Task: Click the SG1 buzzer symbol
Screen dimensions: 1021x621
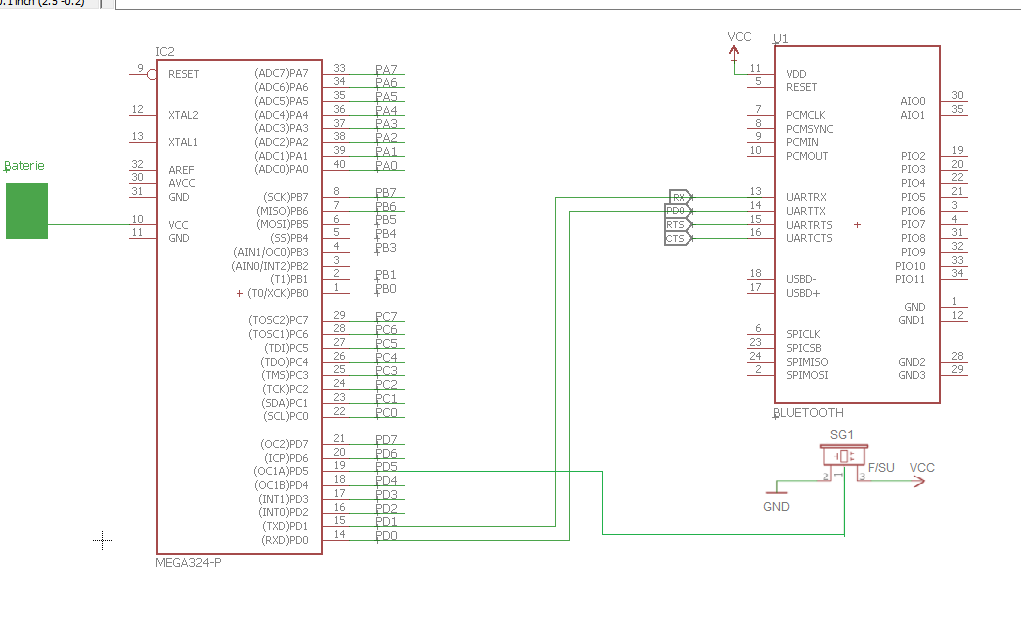Action: 843,456
